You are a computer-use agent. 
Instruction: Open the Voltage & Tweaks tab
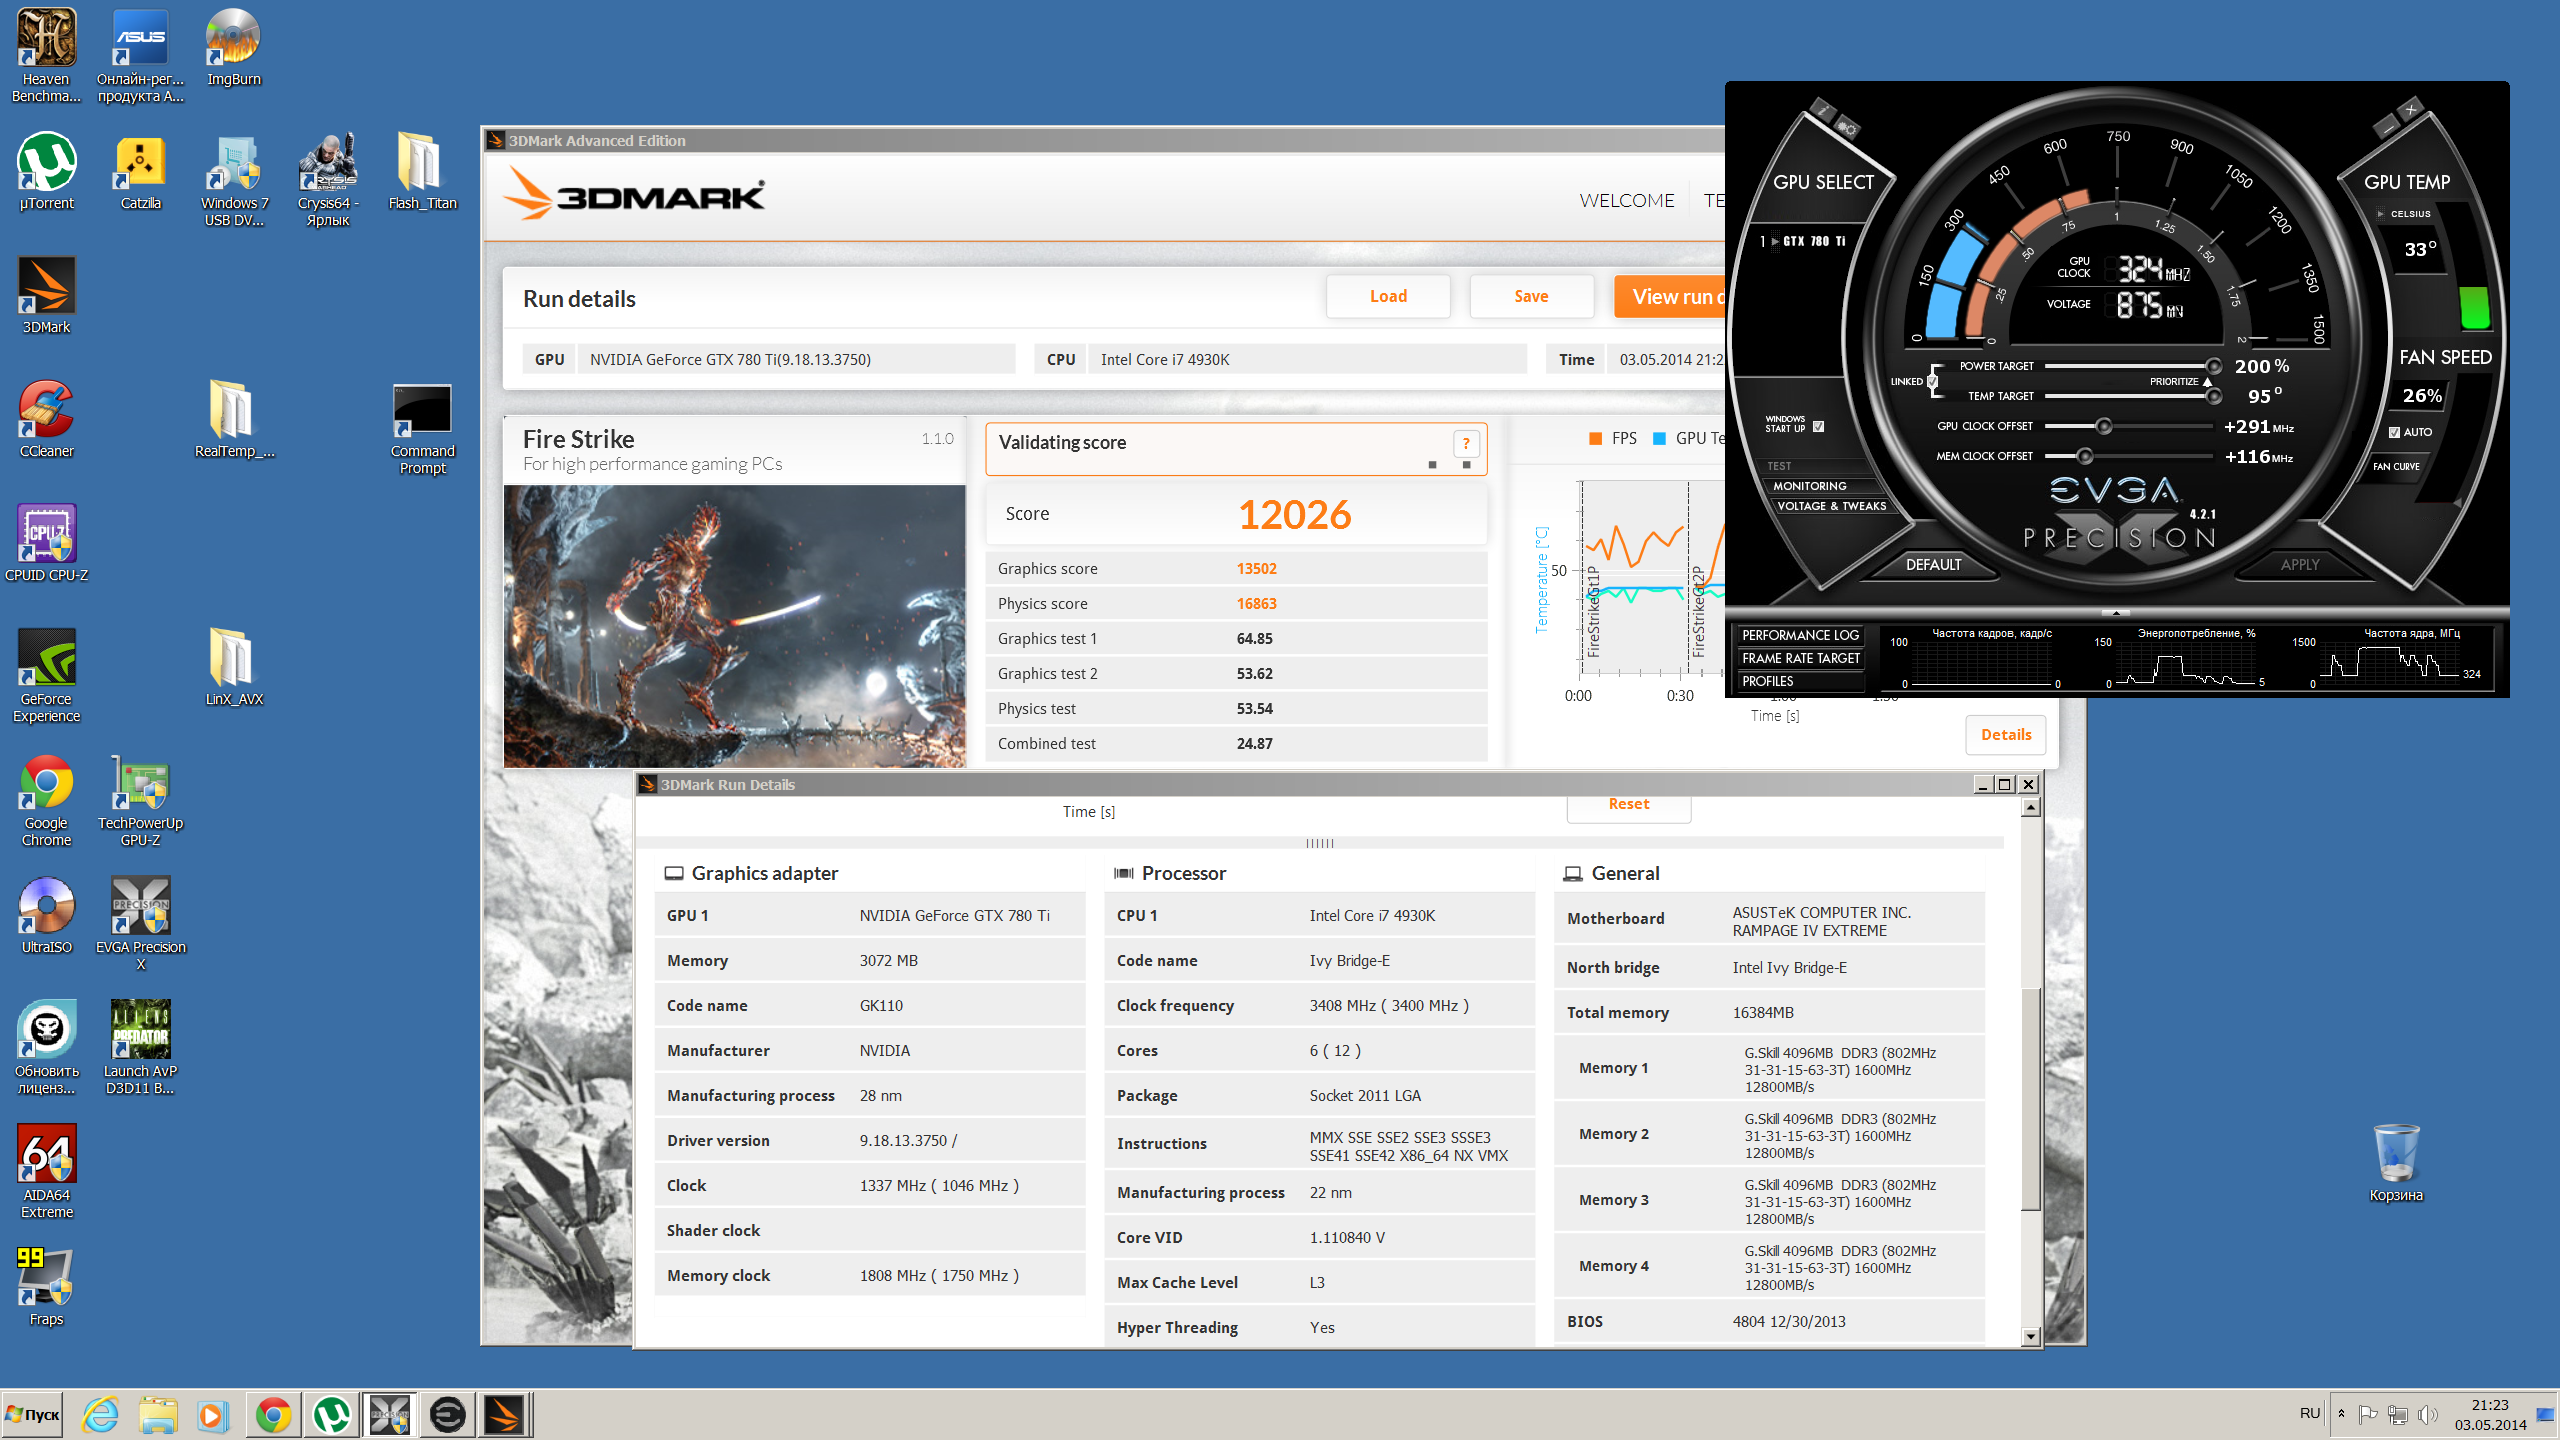click(x=1831, y=506)
